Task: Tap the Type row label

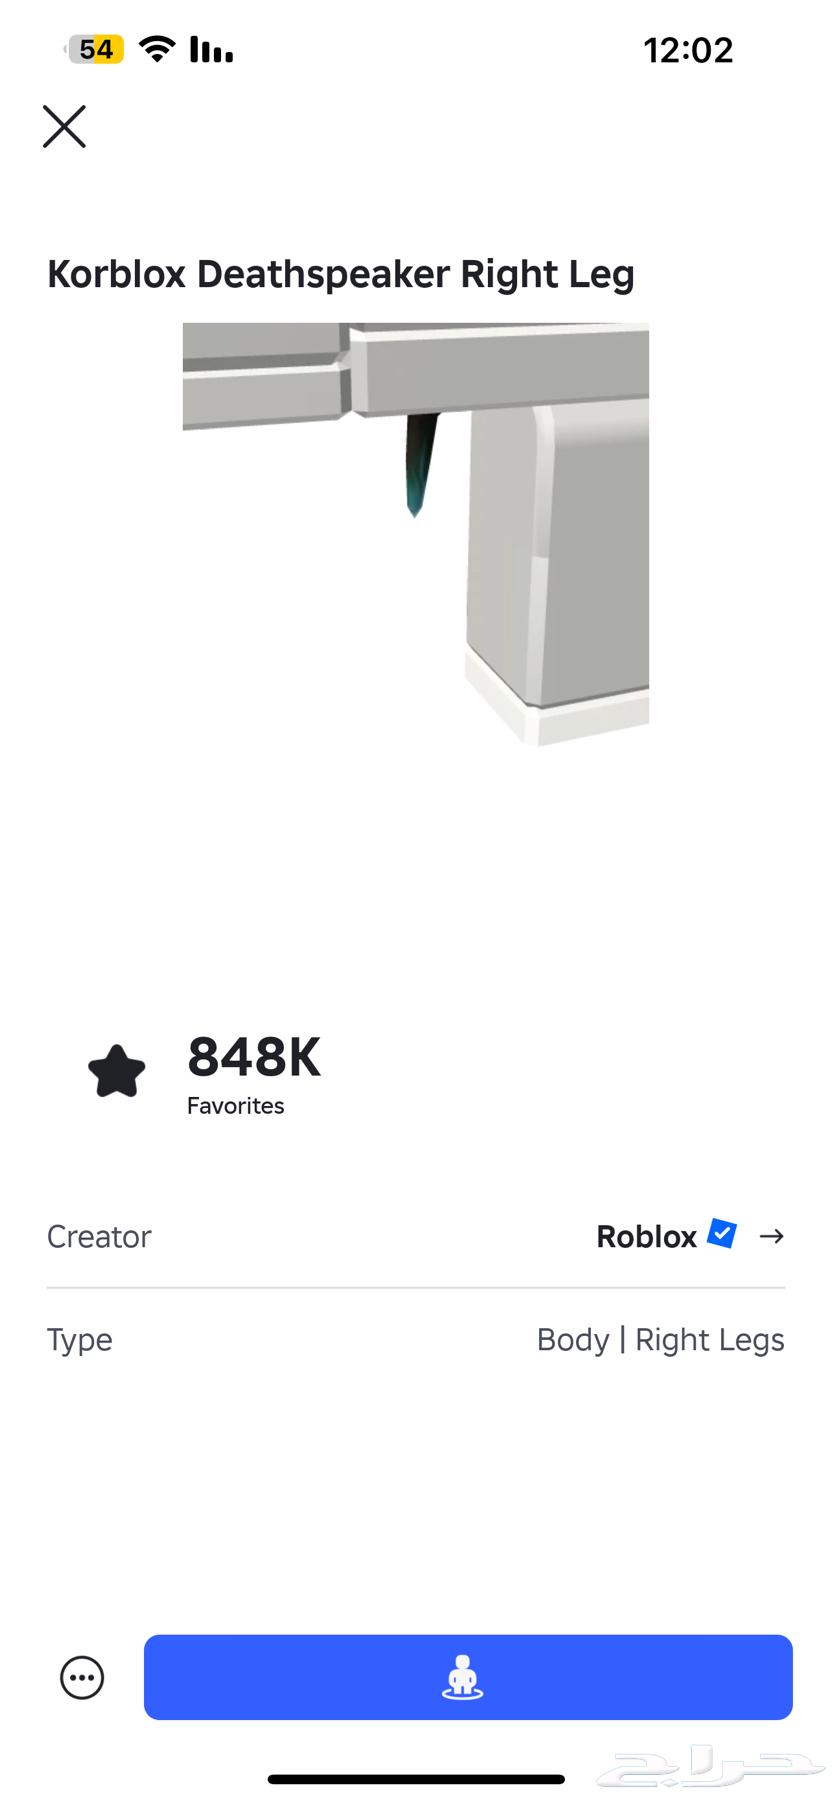Action: 80,1340
